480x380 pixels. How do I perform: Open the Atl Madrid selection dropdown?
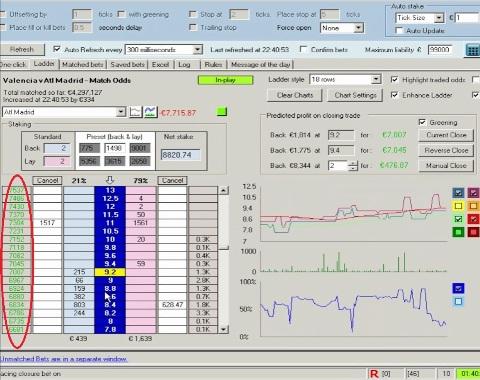click(121, 112)
